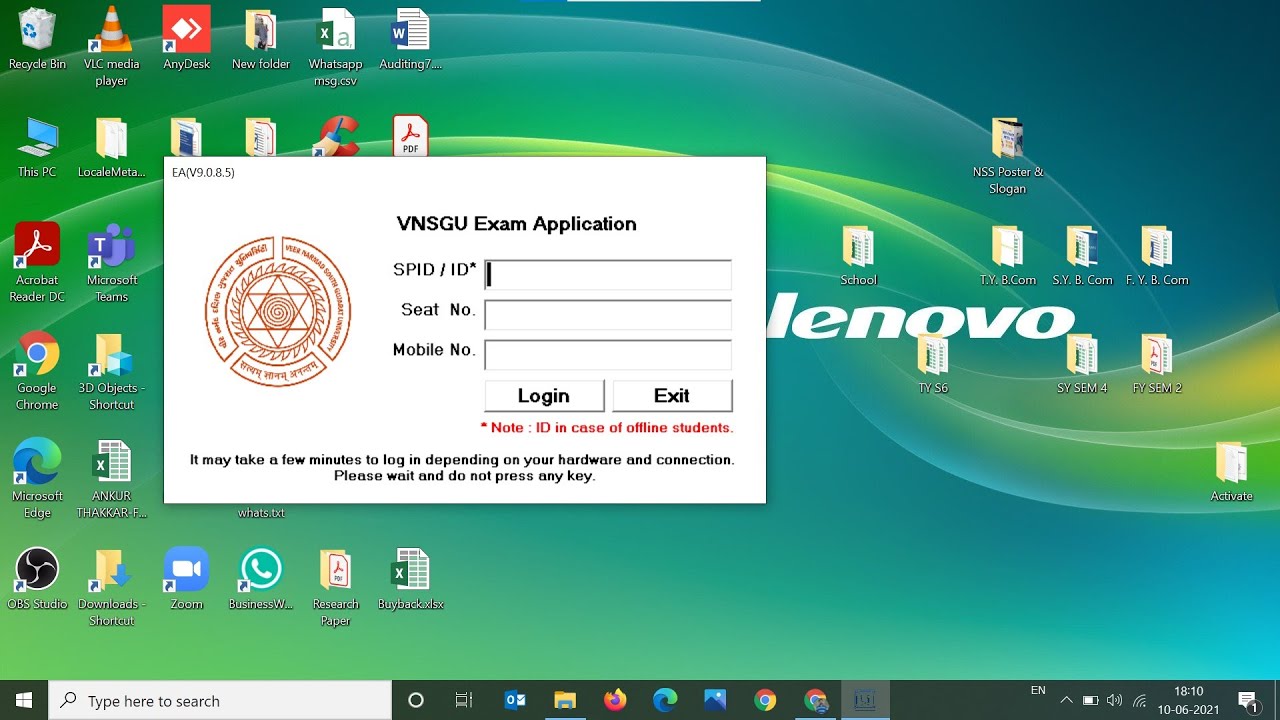Screen dimensions: 1280x720
Task: Select the Google Chrome desktop shortcut
Action: pyautogui.click(x=37, y=371)
